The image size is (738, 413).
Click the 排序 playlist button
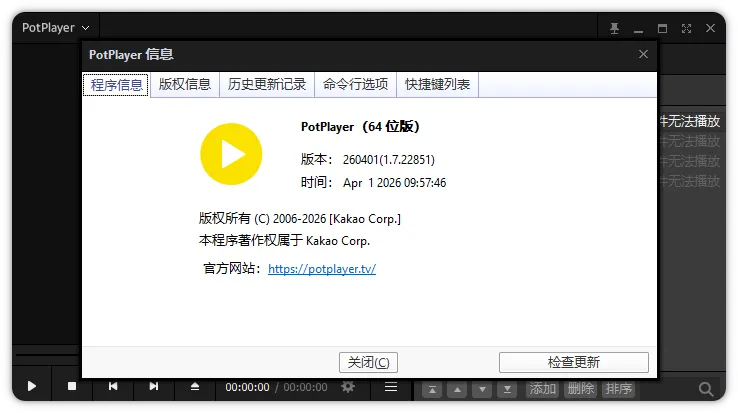click(x=618, y=389)
